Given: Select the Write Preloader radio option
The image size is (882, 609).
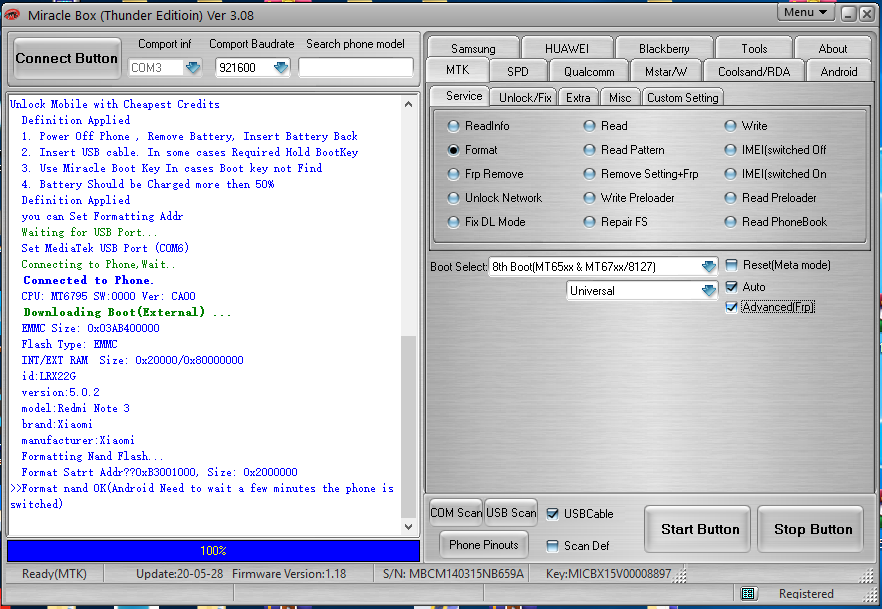Looking at the screenshot, I should coord(590,198).
